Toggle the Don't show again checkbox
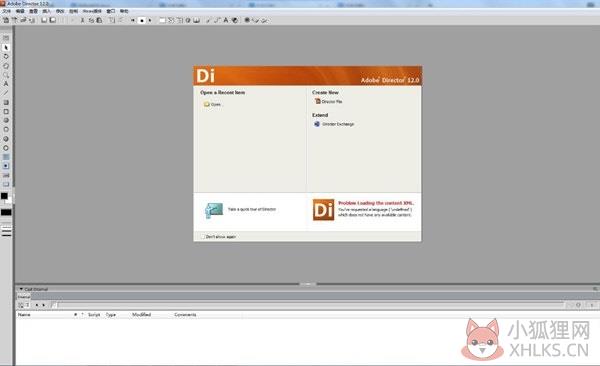 click(x=203, y=237)
